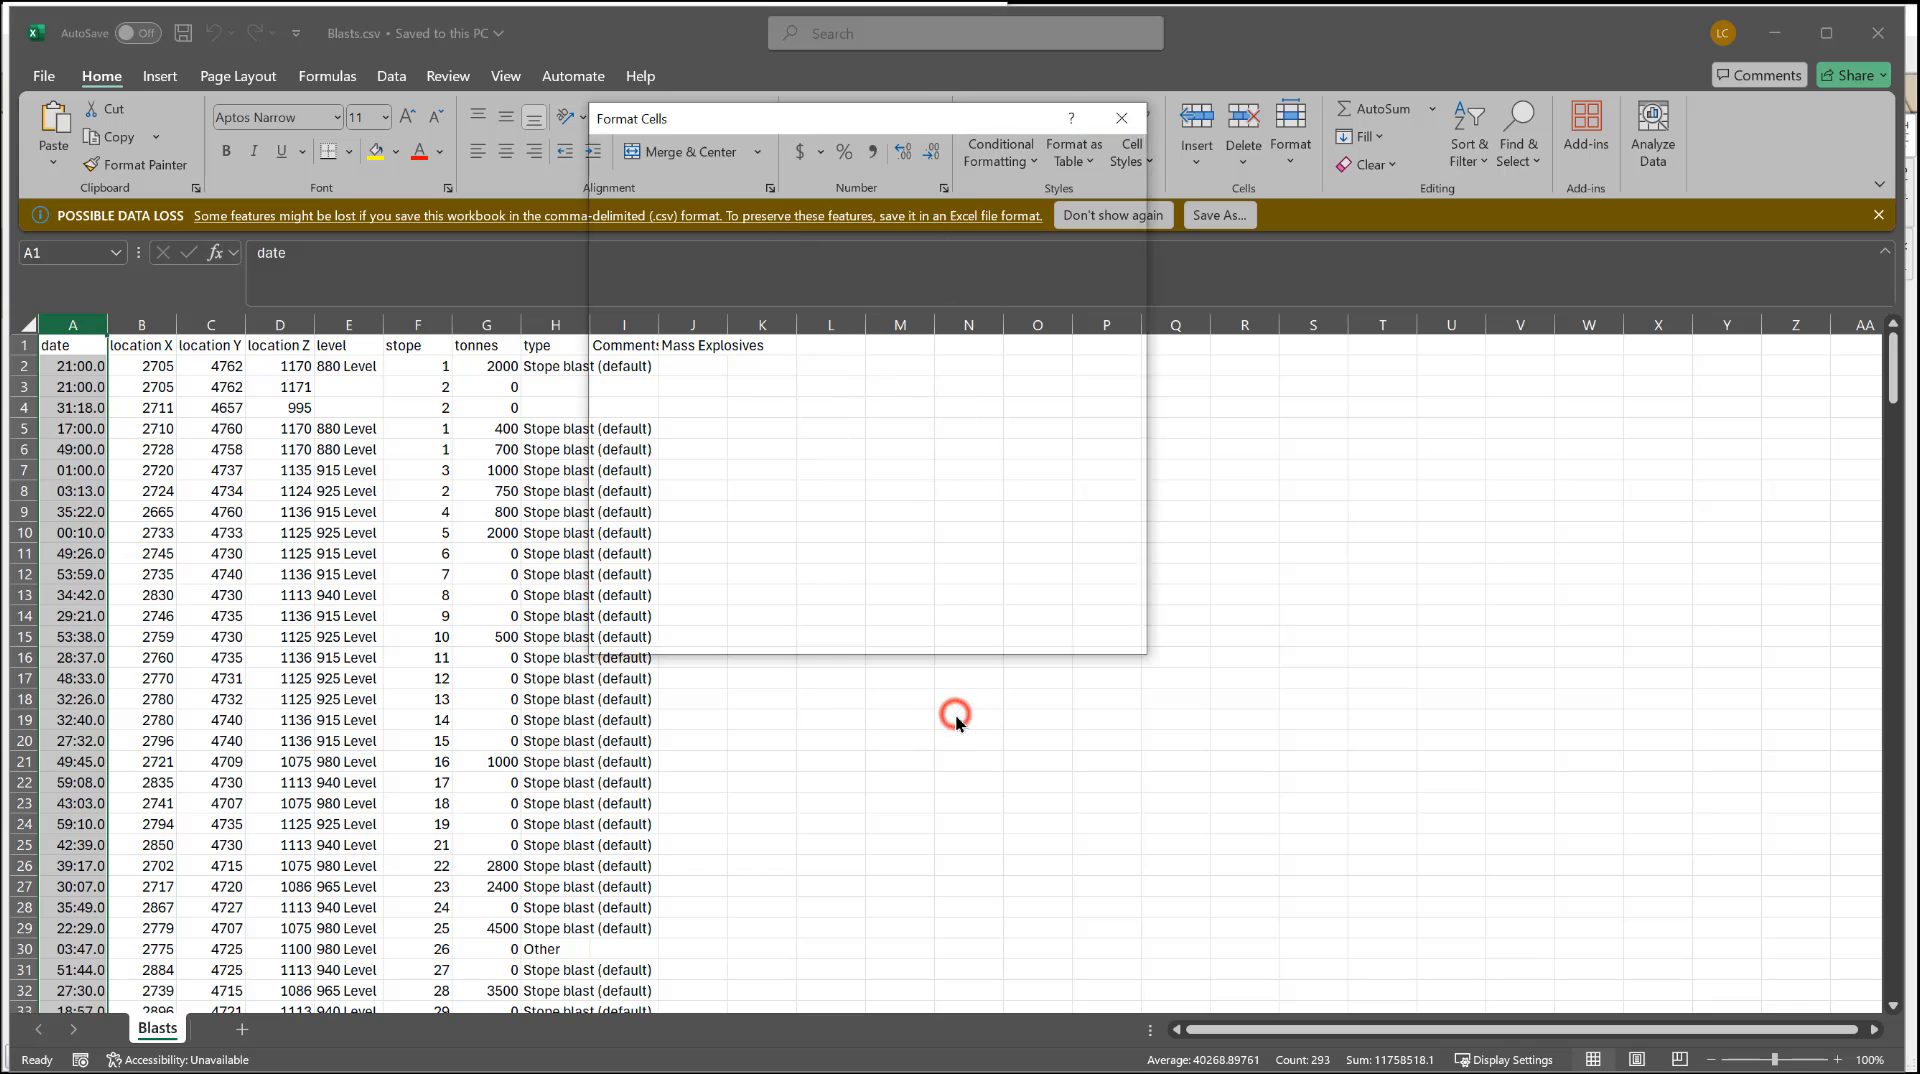1920x1074 pixels.
Task: Adjust the zoom slider handle
Action: coord(1775,1059)
